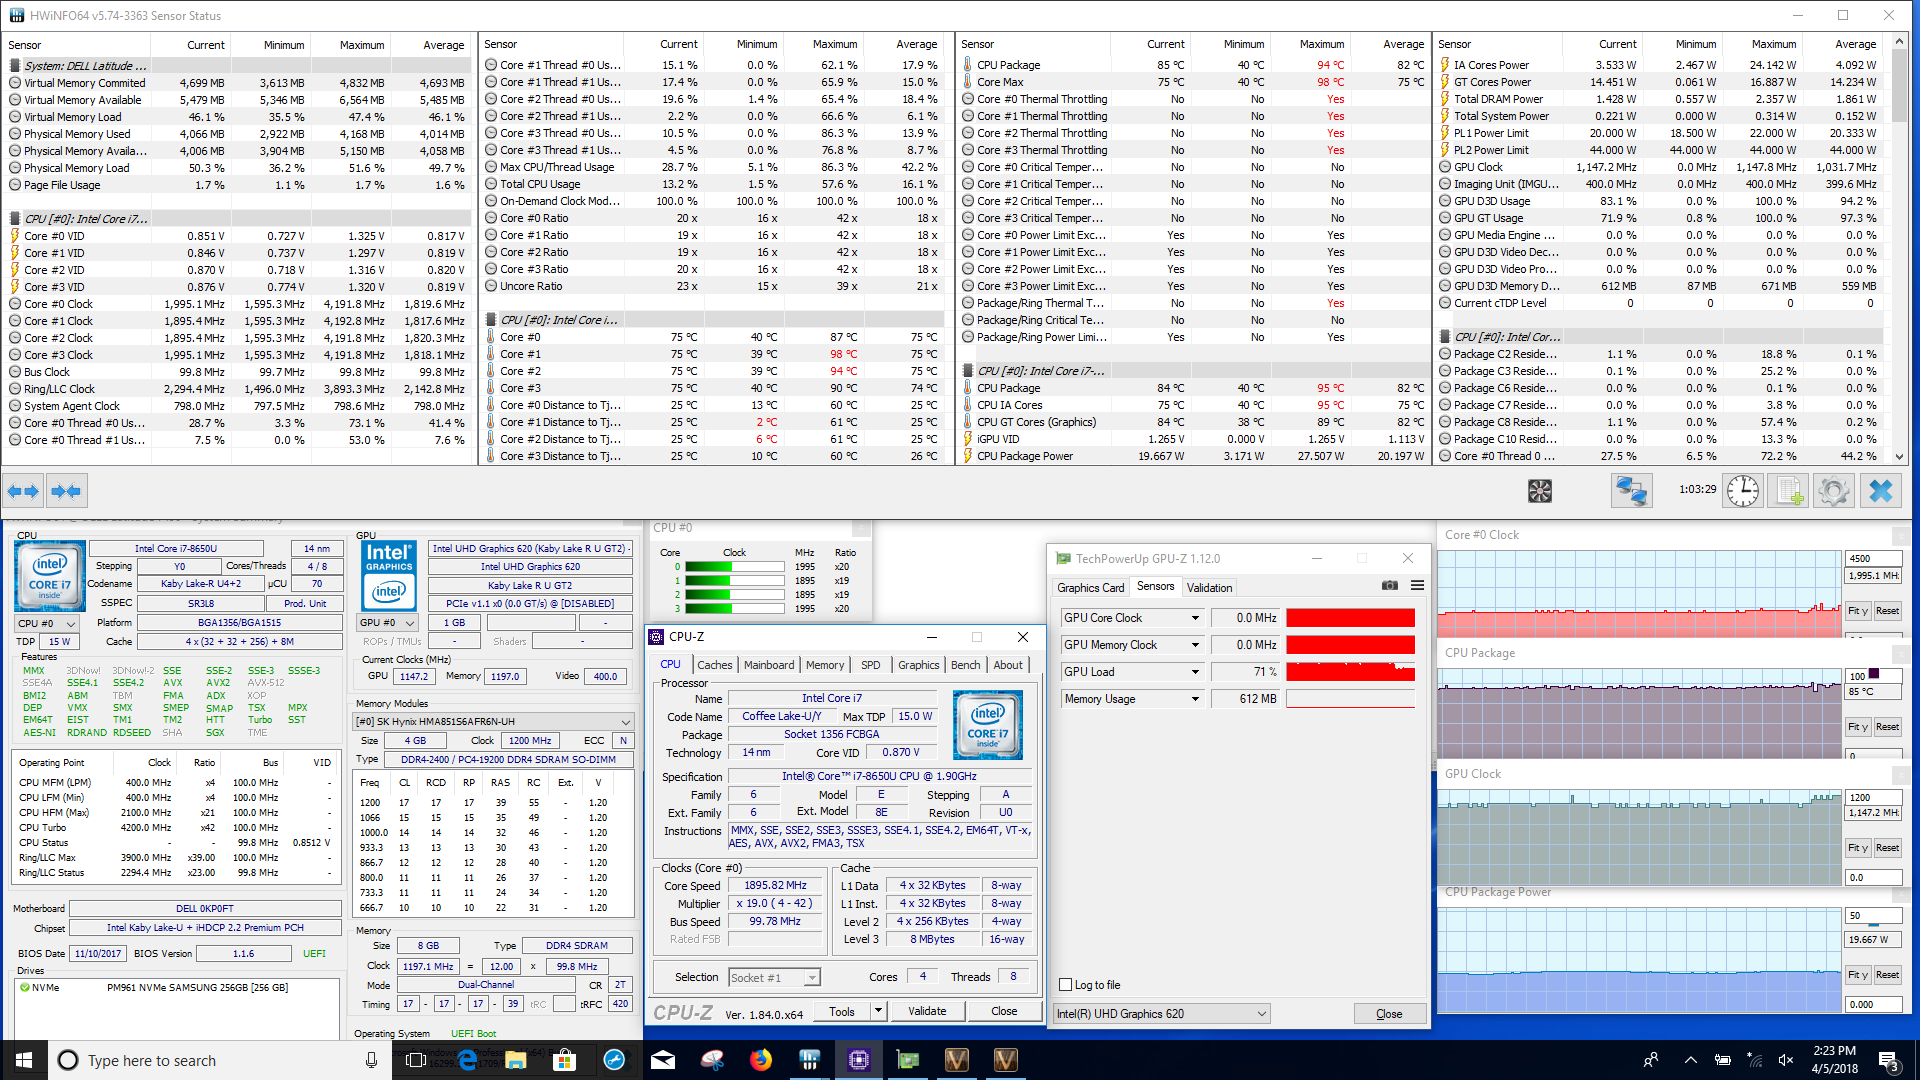Click the blue X close sensors icon
Image resolution: width=1920 pixels, height=1080 pixels.
[1881, 491]
